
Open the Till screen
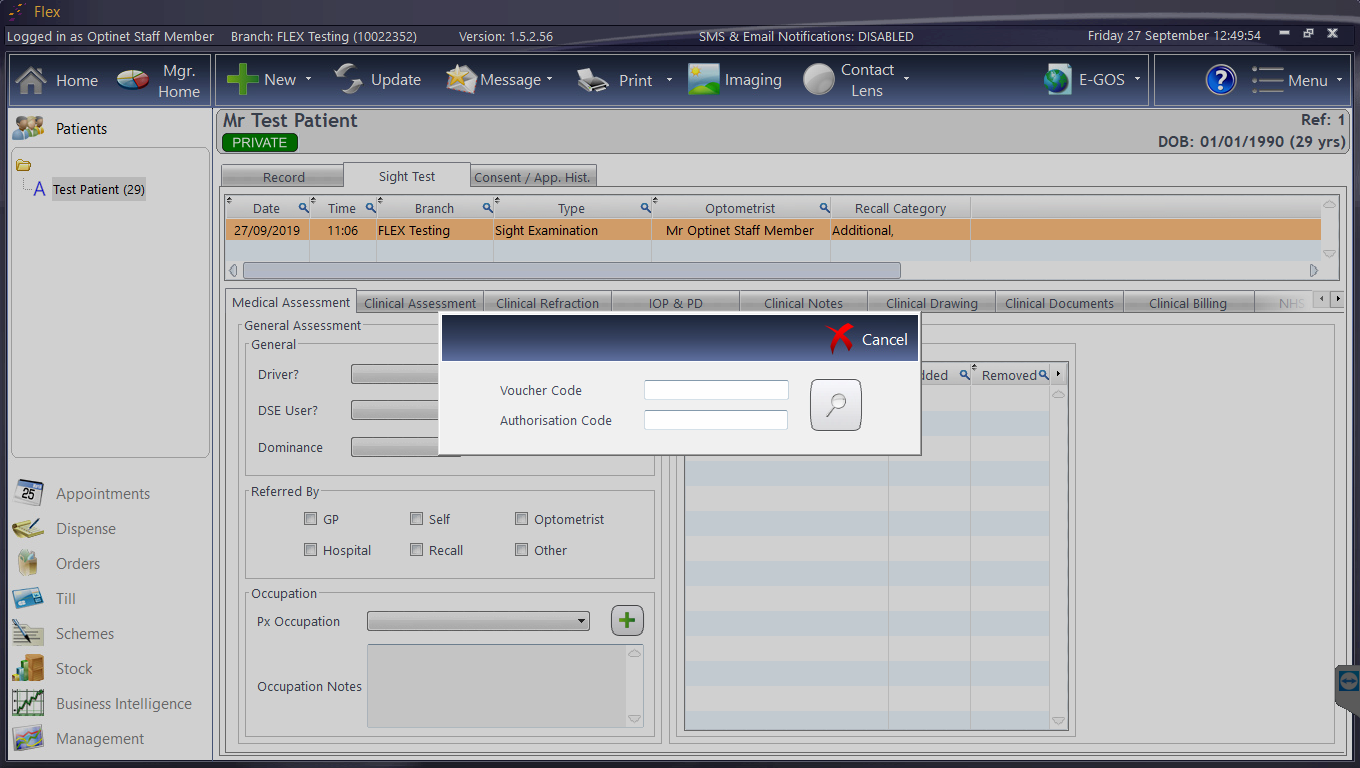coord(66,598)
